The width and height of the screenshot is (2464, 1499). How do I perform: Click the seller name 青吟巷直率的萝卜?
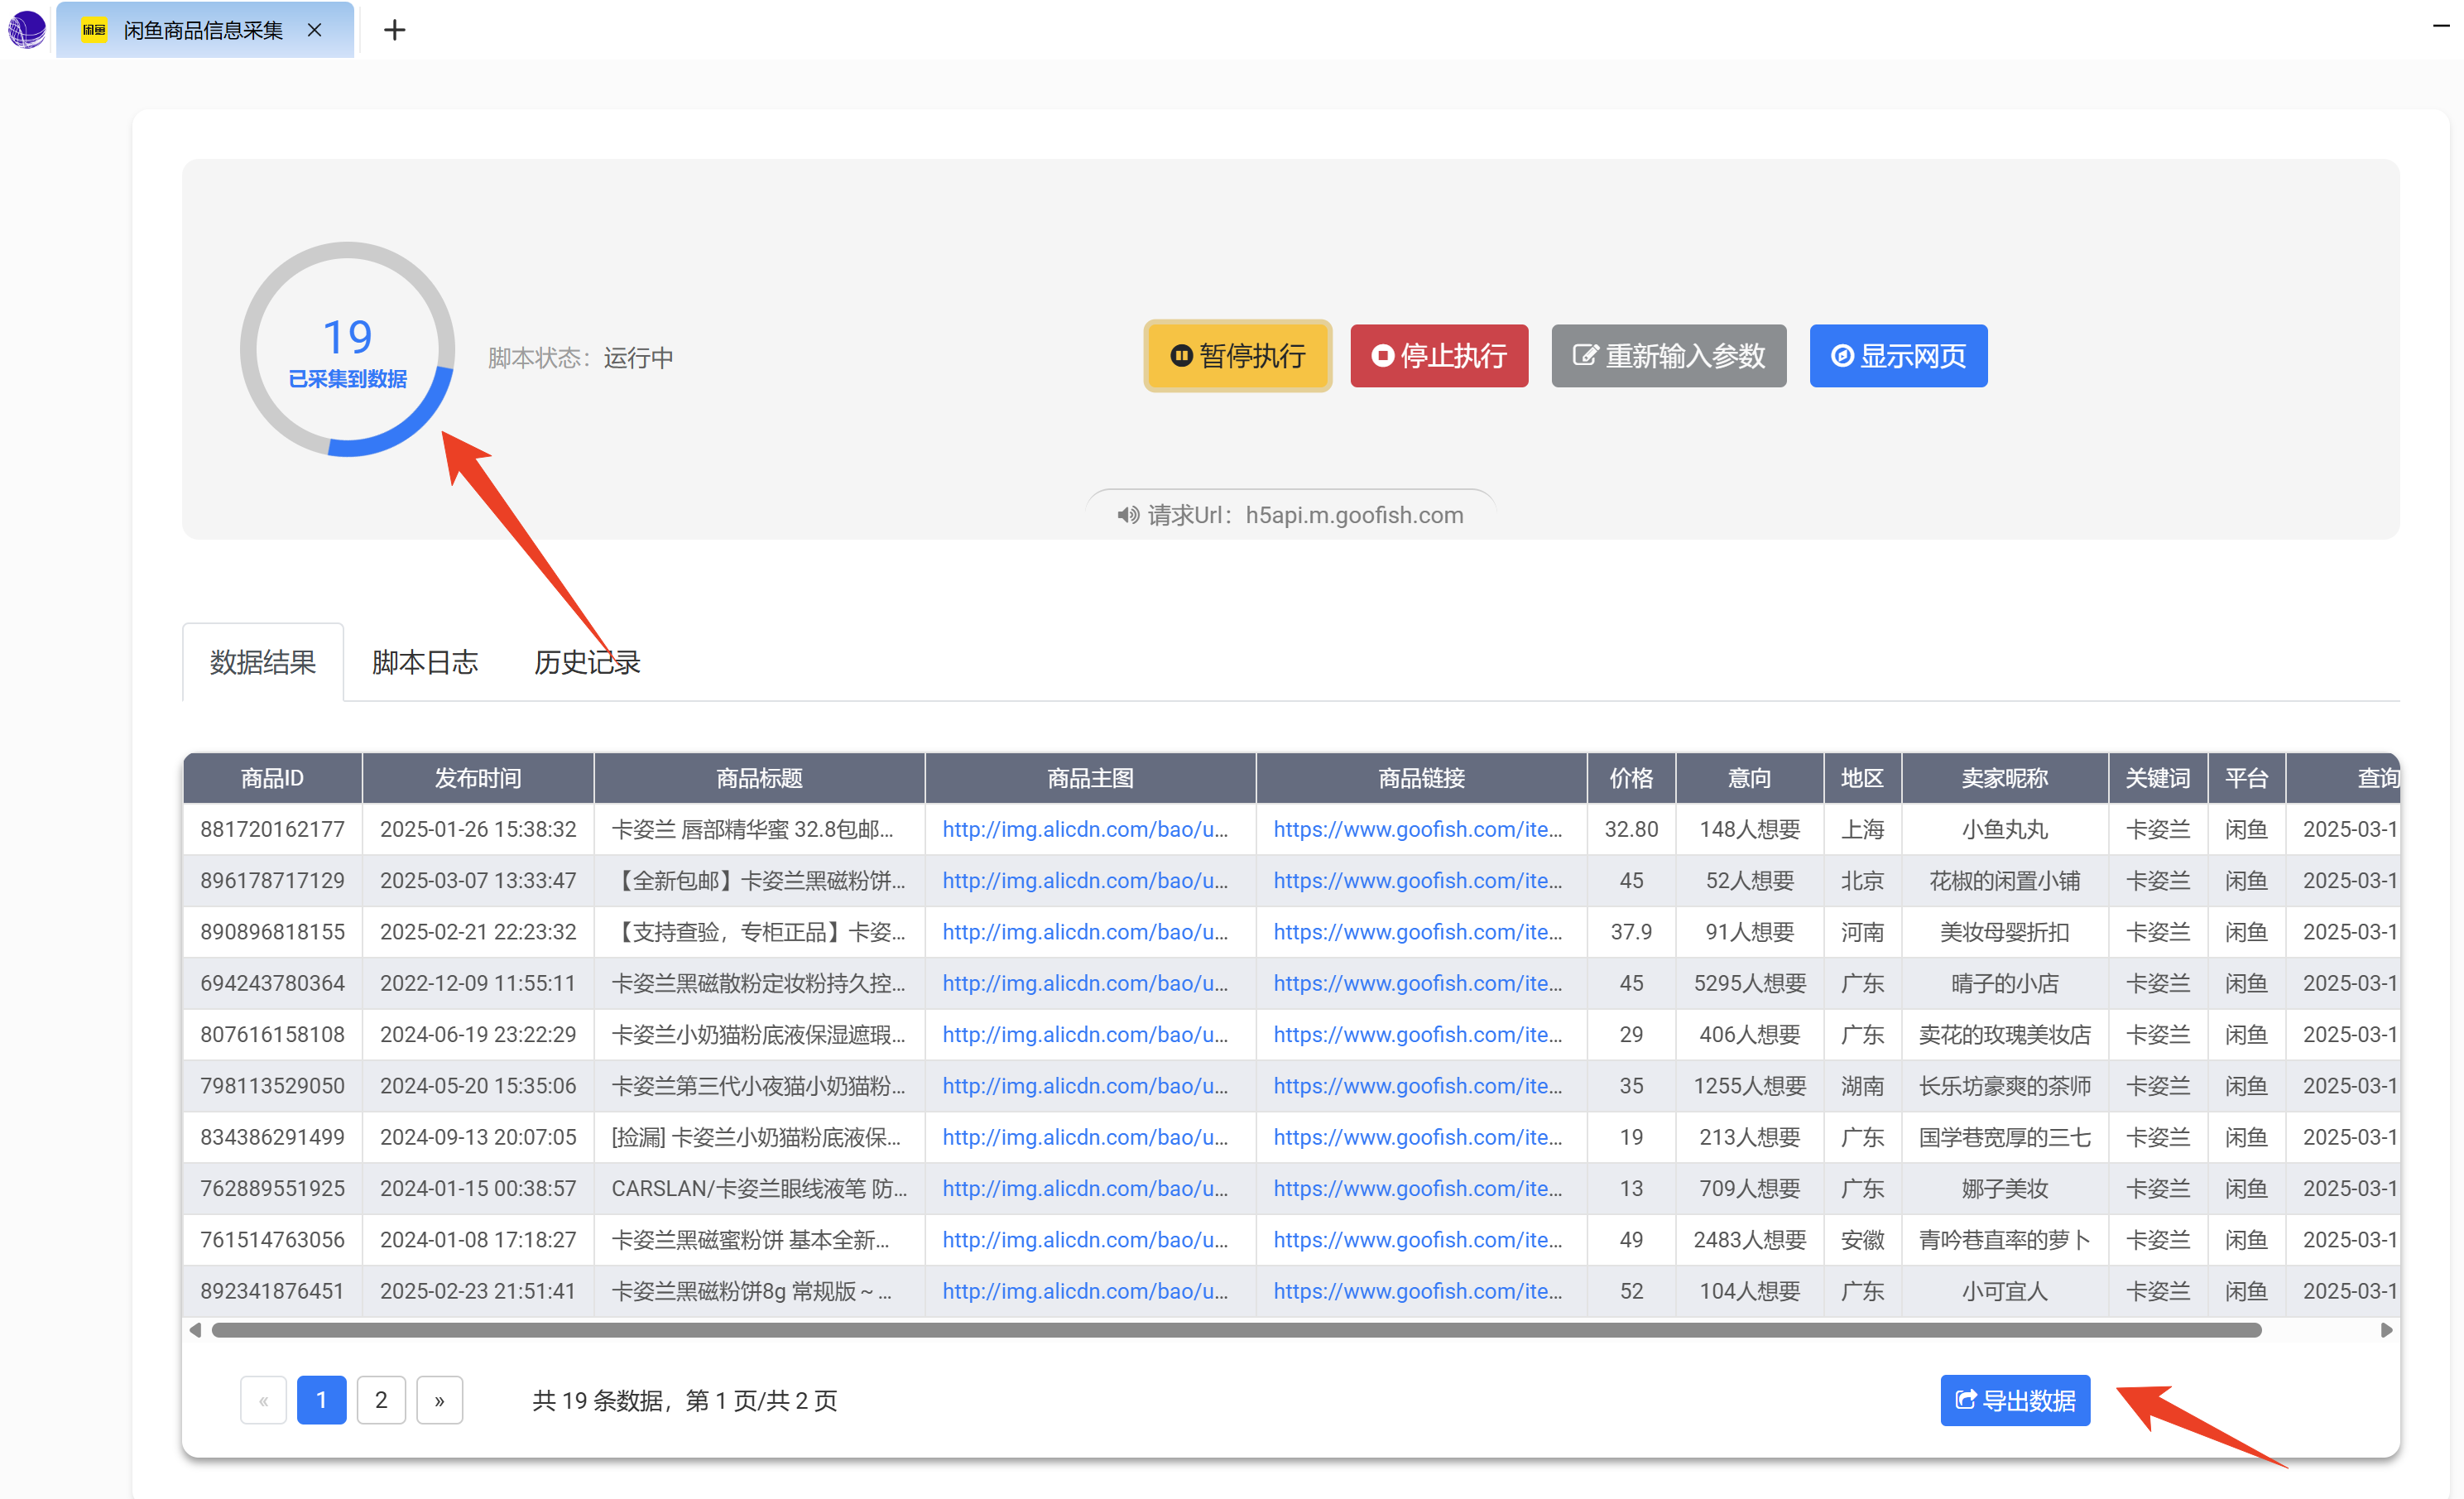coord(2004,1239)
